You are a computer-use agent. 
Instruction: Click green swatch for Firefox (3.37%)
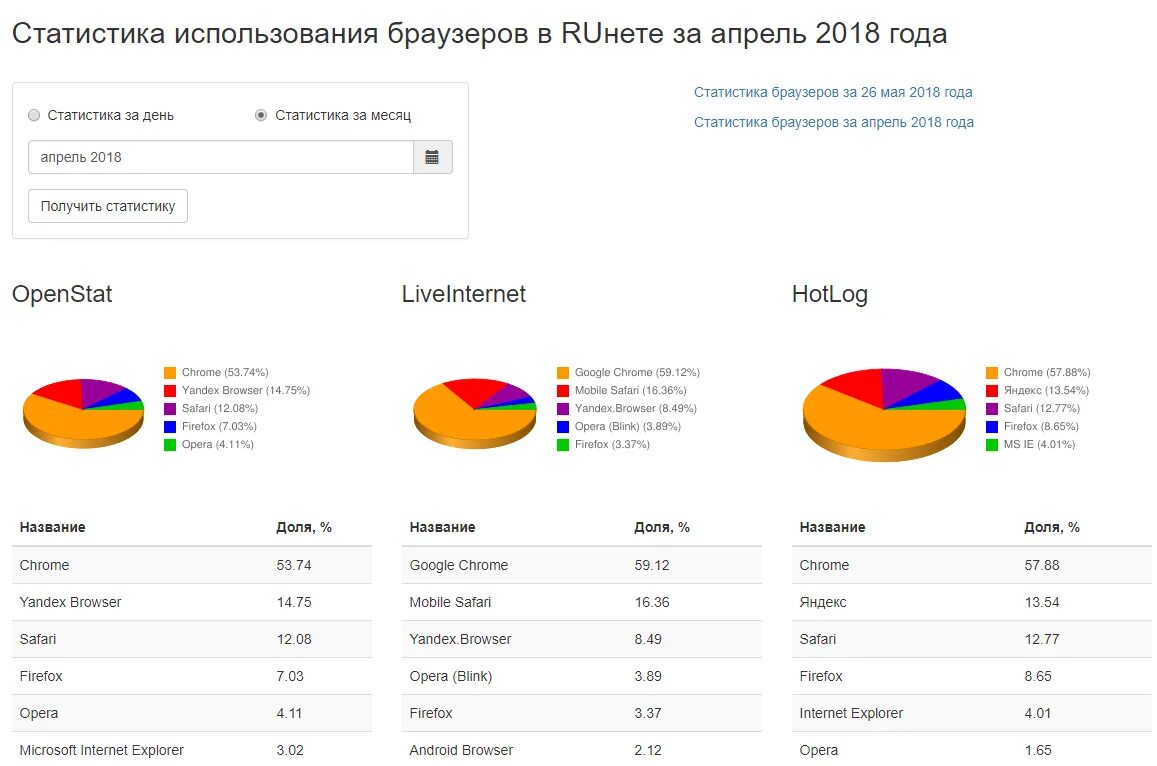click(563, 445)
